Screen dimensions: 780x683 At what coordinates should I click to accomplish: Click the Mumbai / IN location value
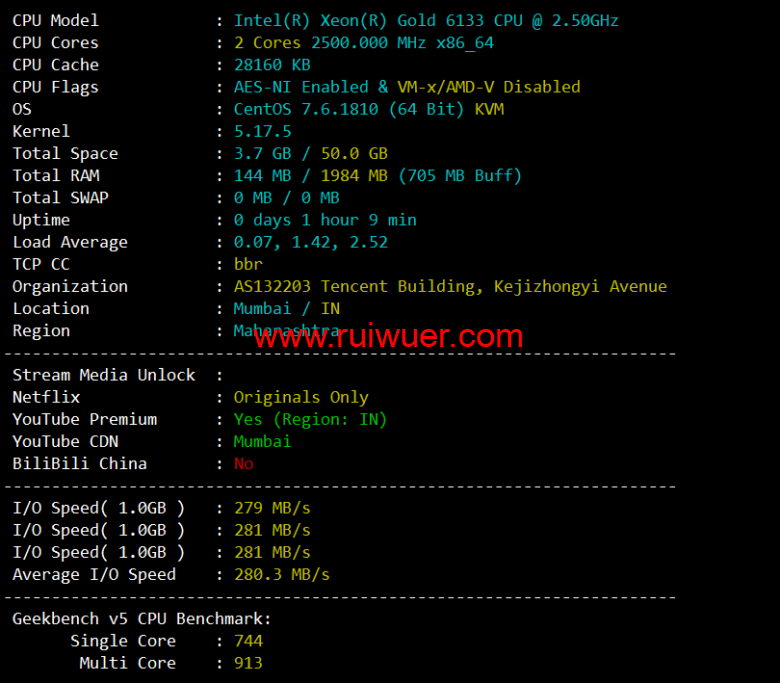287,309
